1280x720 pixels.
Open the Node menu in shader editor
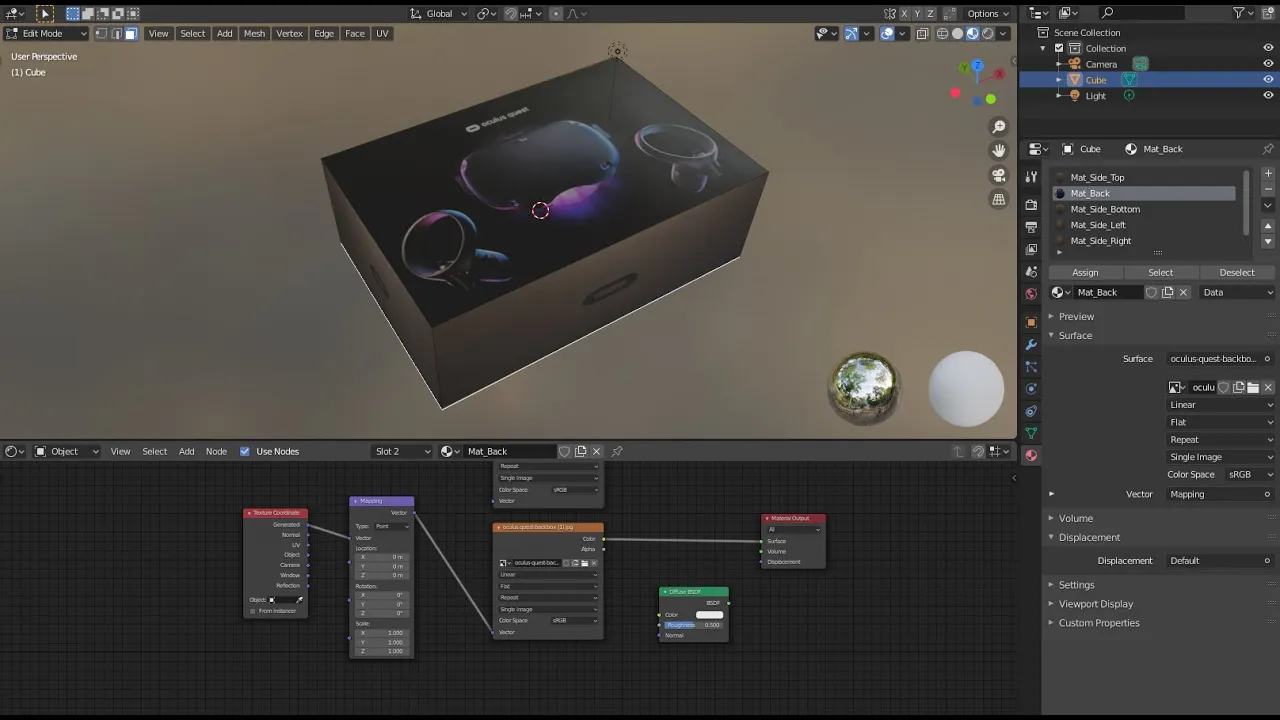216,451
